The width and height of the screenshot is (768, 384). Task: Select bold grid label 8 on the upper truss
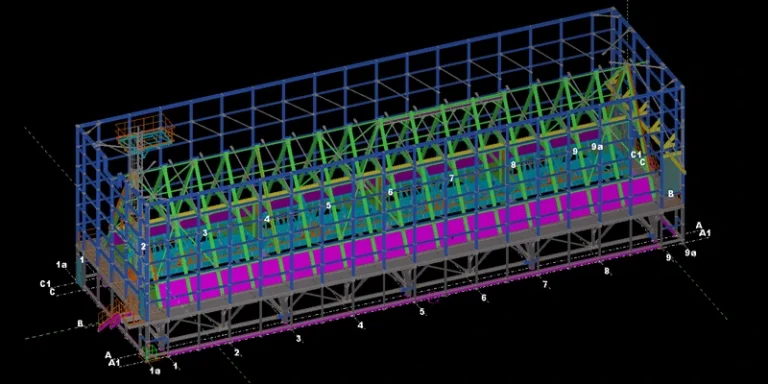point(513,165)
